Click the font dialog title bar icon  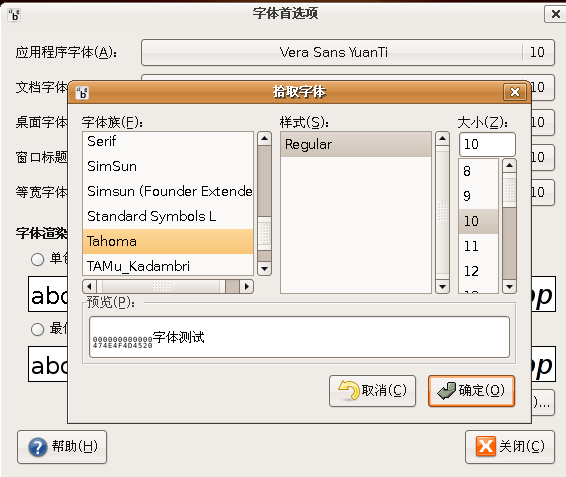tap(82, 93)
